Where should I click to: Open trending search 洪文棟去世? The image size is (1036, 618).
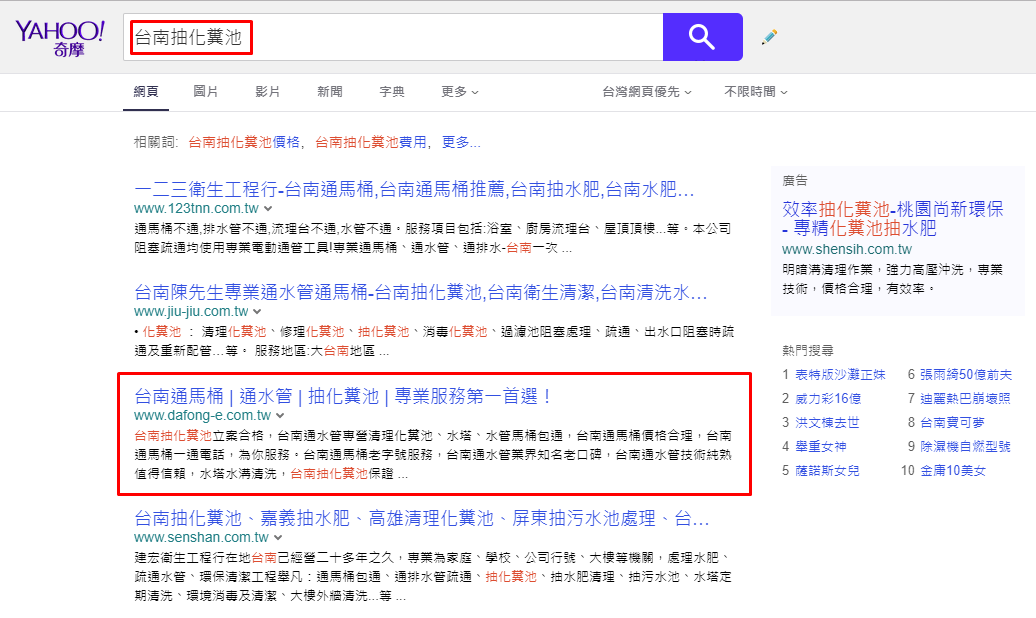pyautogui.click(x=827, y=422)
